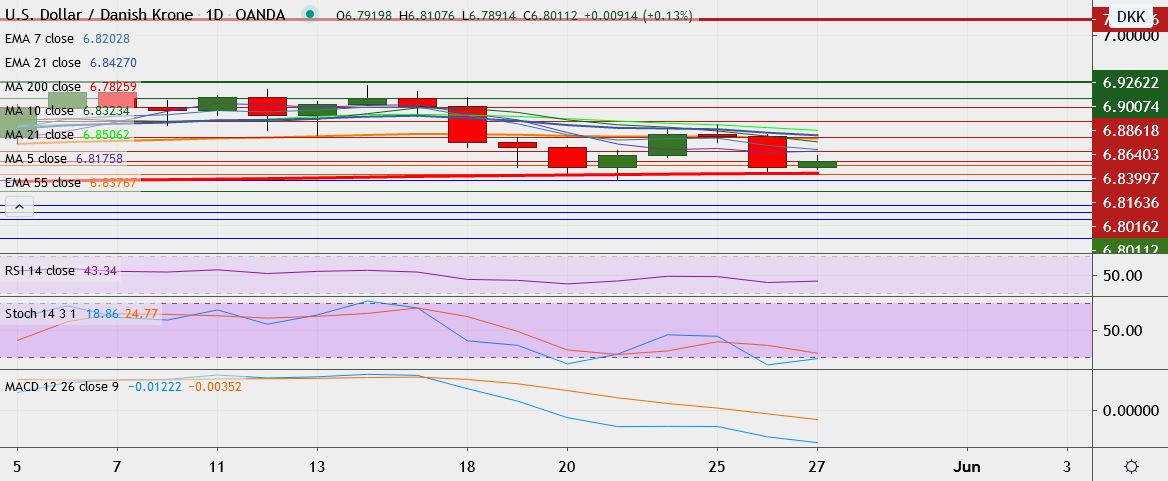Click the MA 21 close legend entry

pos(39,135)
